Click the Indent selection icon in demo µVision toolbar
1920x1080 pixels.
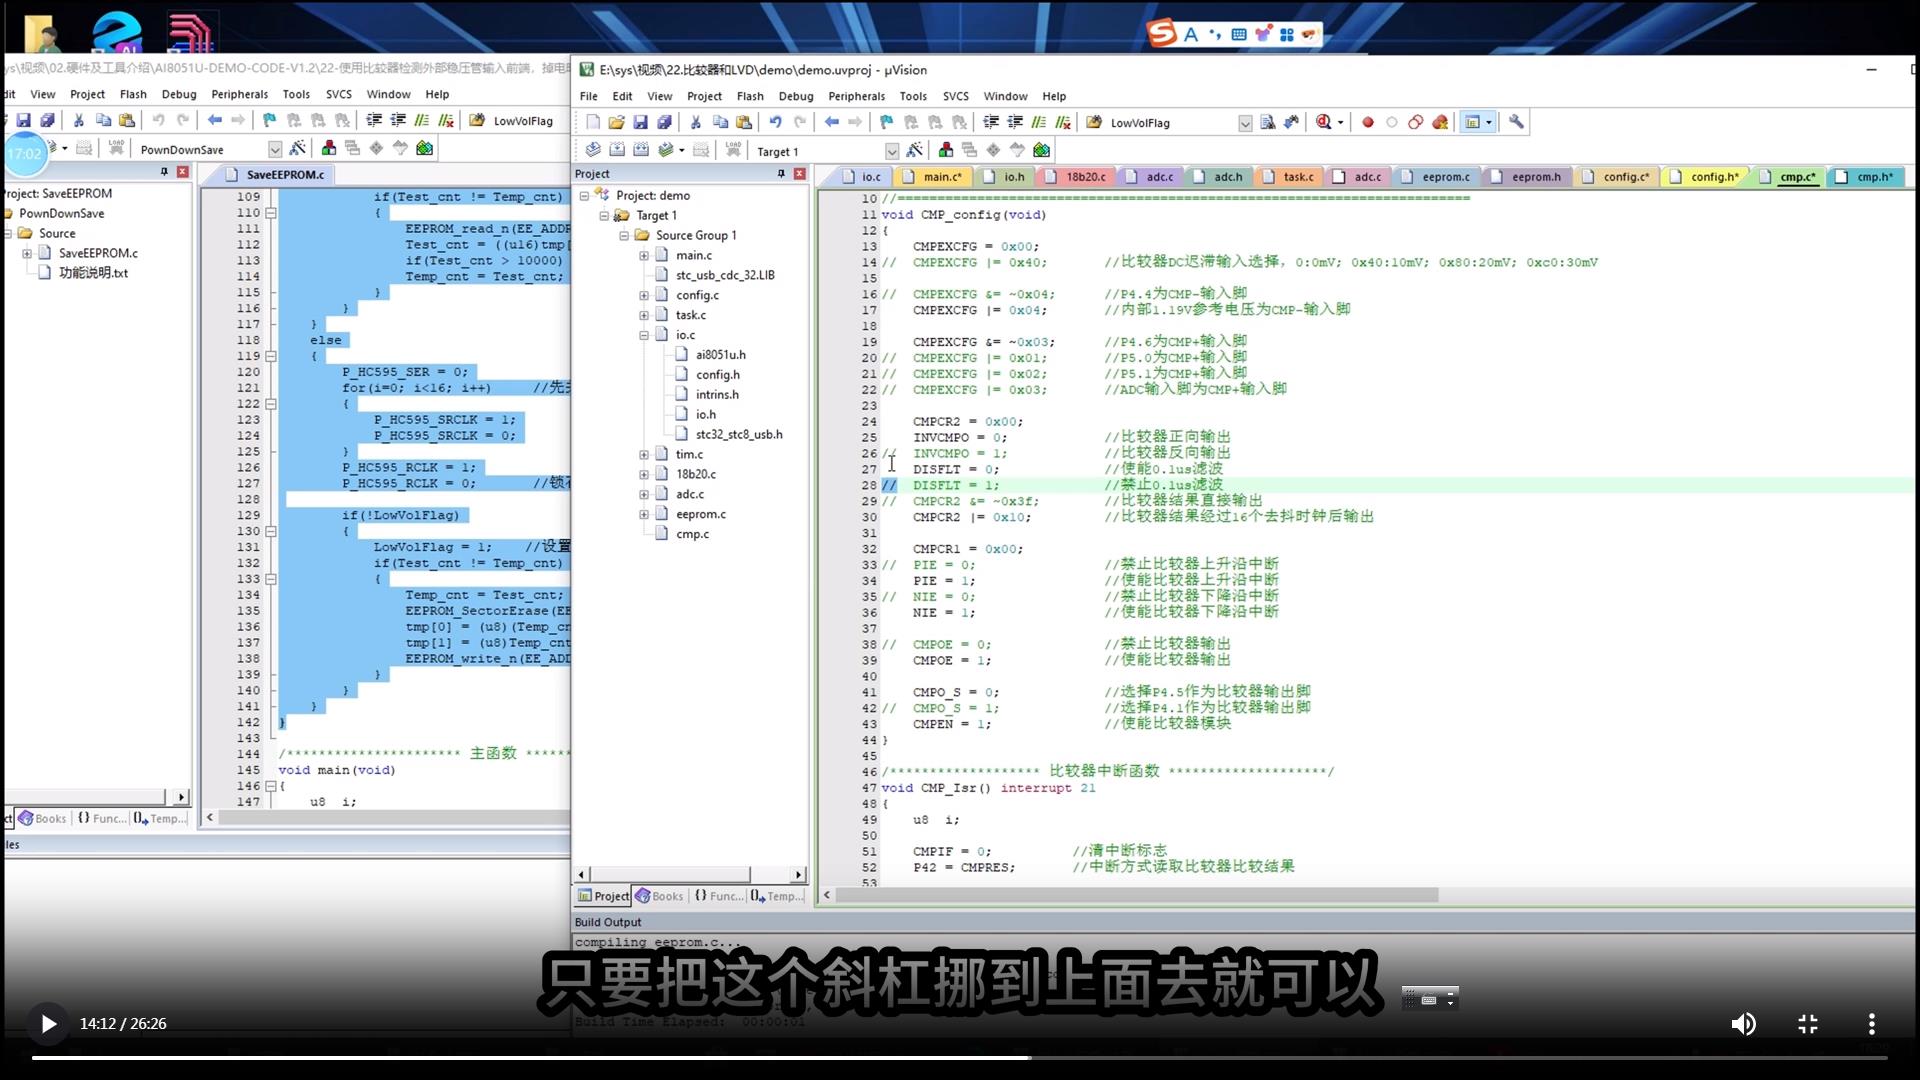point(991,122)
